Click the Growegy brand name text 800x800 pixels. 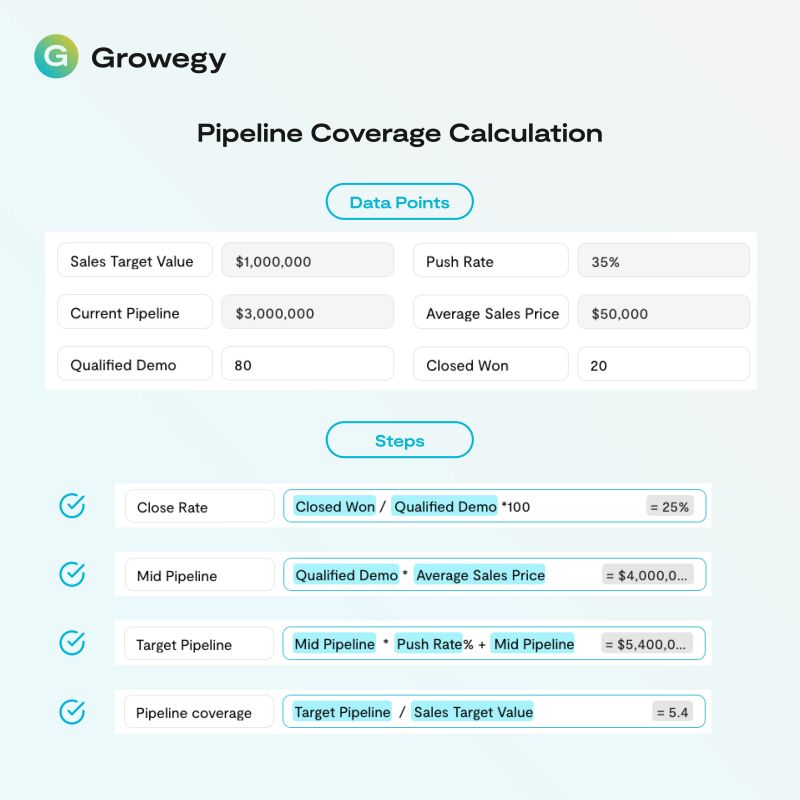point(158,58)
